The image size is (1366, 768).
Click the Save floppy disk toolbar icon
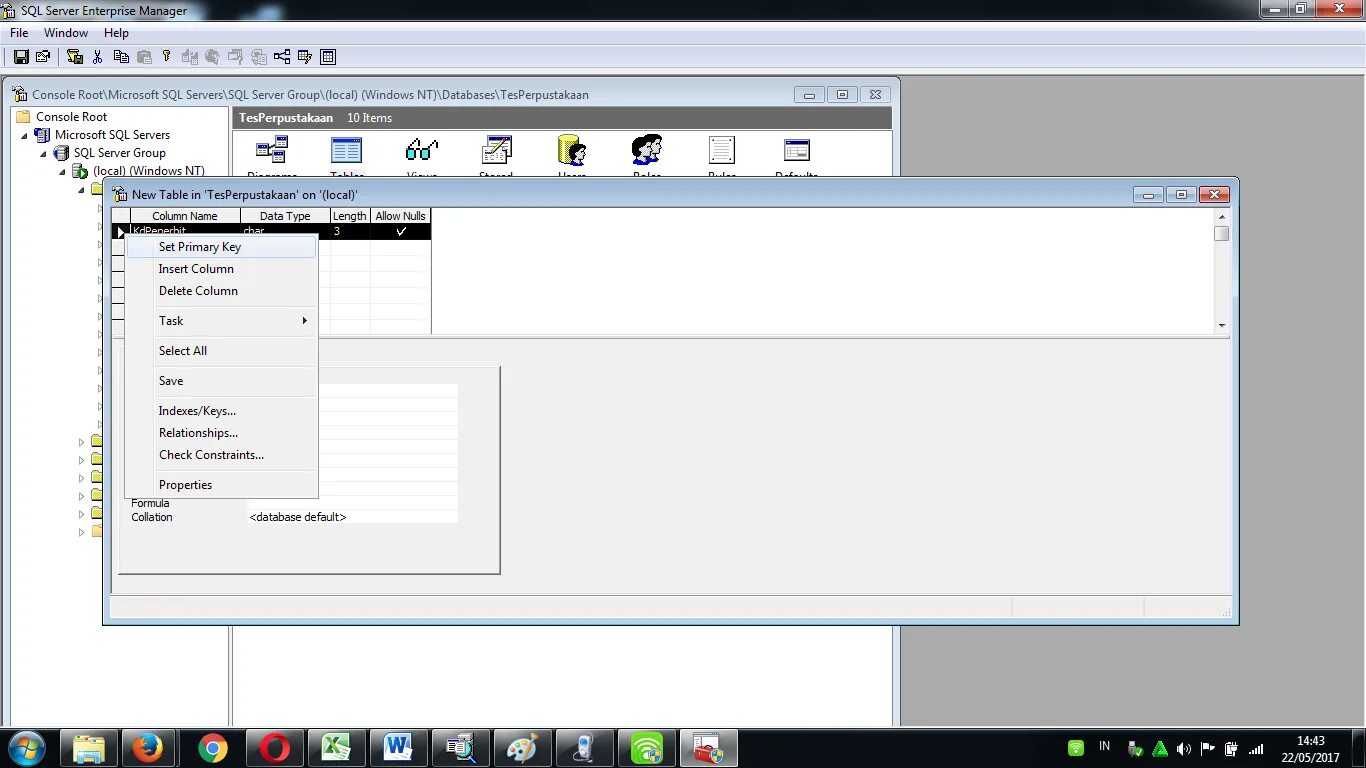(20, 57)
